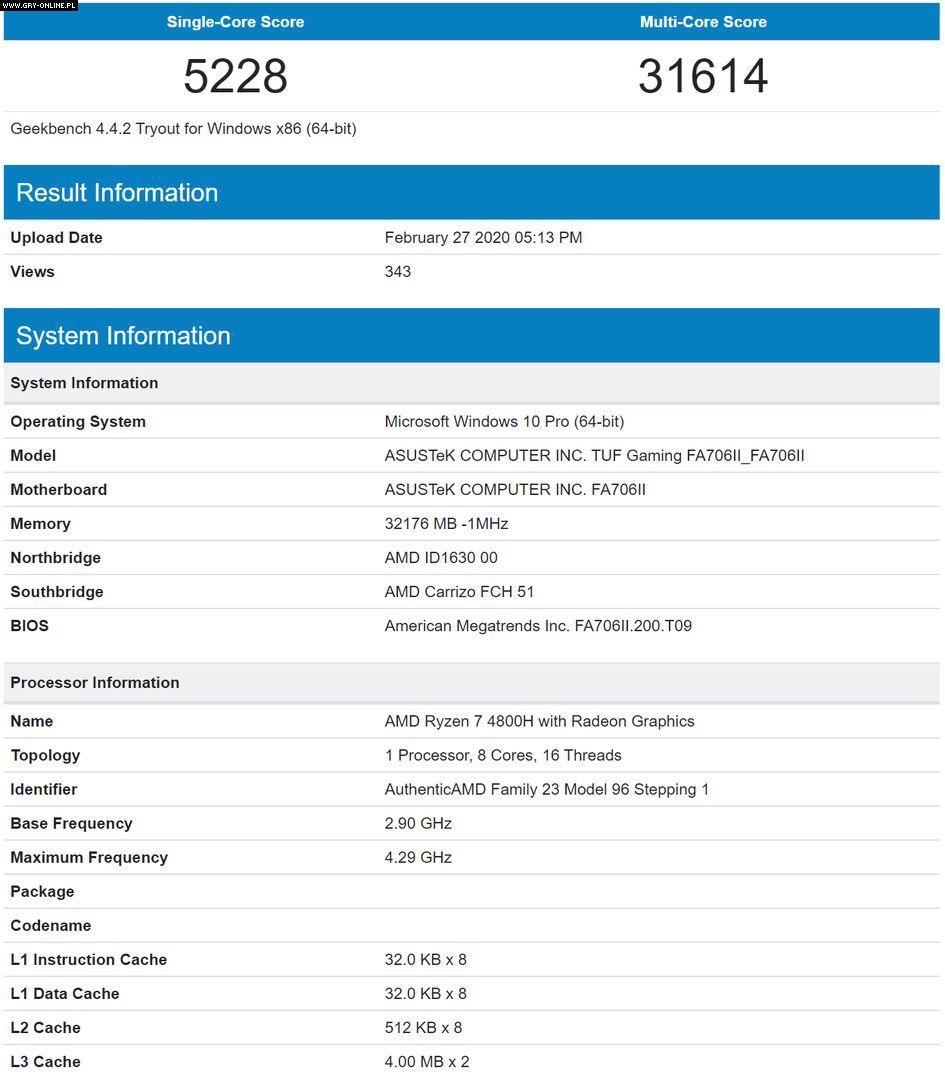Click the Topology value with 8 Cores
This screenshot has width=945, height=1080.
(x=503, y=756)
